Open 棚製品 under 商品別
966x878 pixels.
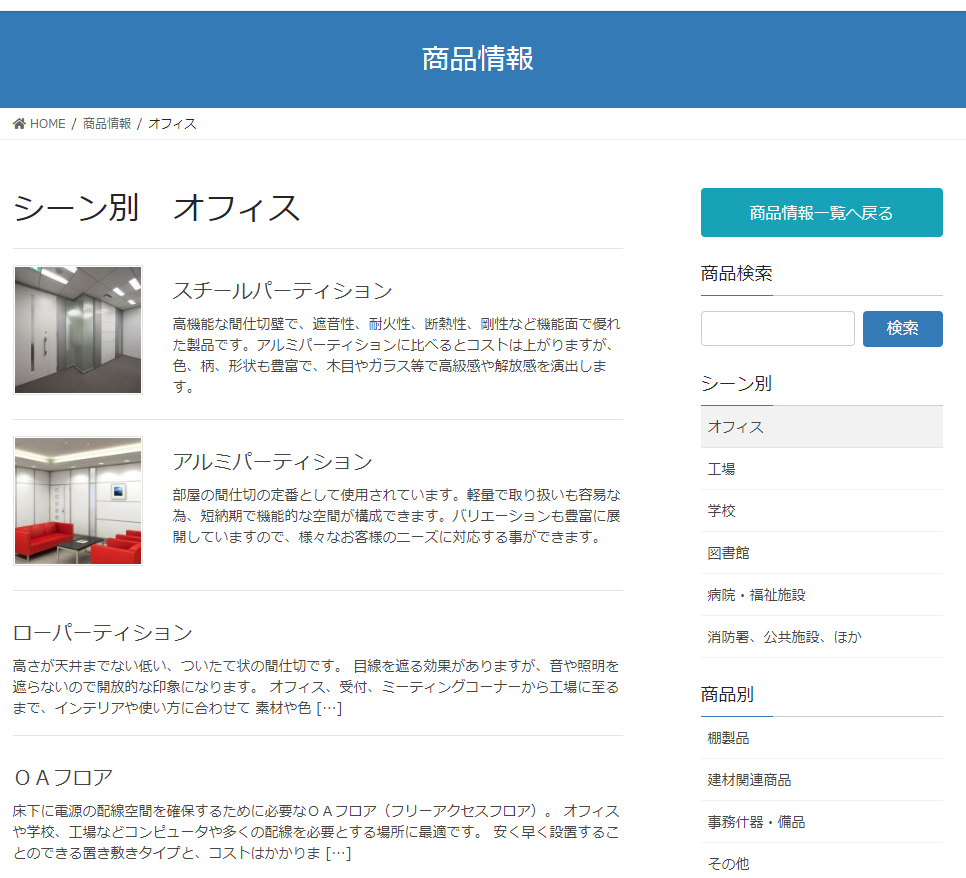click(x=729, y=738)
